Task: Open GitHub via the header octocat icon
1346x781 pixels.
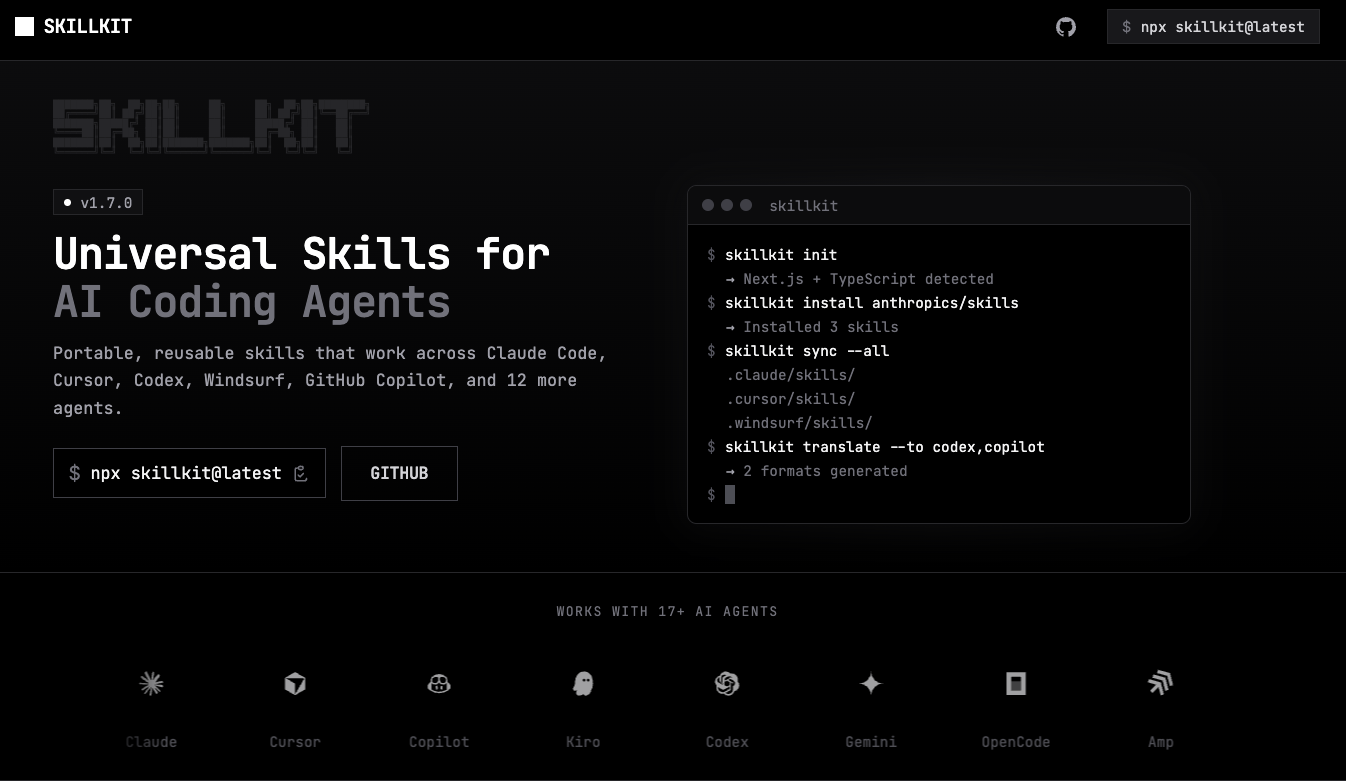Action: (x=1066, y=27)
